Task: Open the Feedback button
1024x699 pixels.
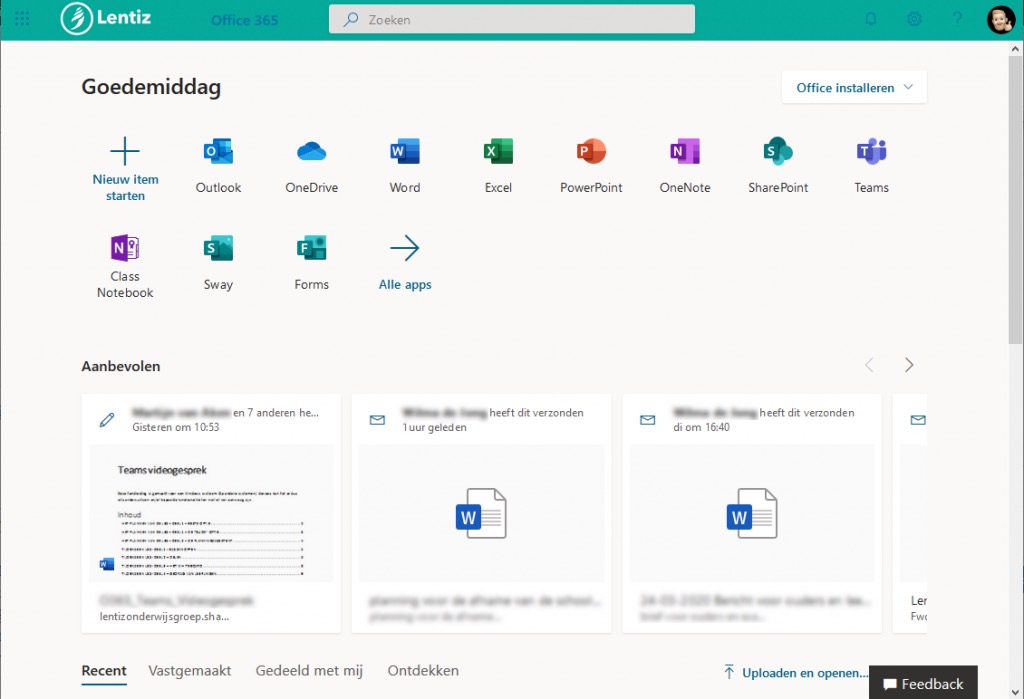Action: tap(923, 683)
